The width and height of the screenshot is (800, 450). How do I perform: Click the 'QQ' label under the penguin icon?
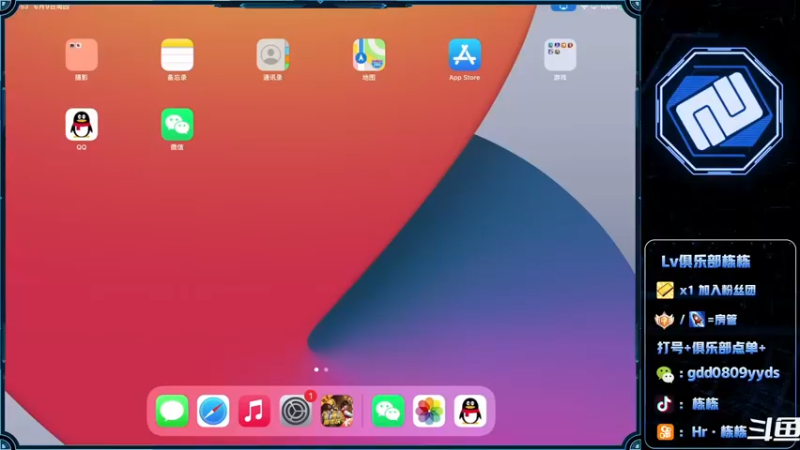[x=82, y=147]
